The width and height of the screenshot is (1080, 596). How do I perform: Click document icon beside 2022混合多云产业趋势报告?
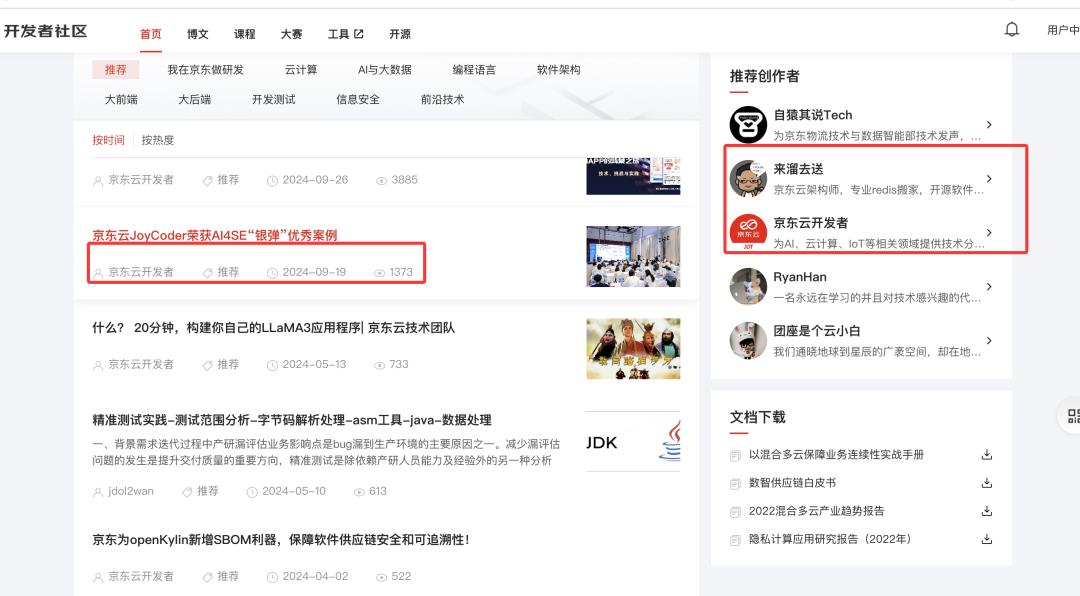point(735,512)
